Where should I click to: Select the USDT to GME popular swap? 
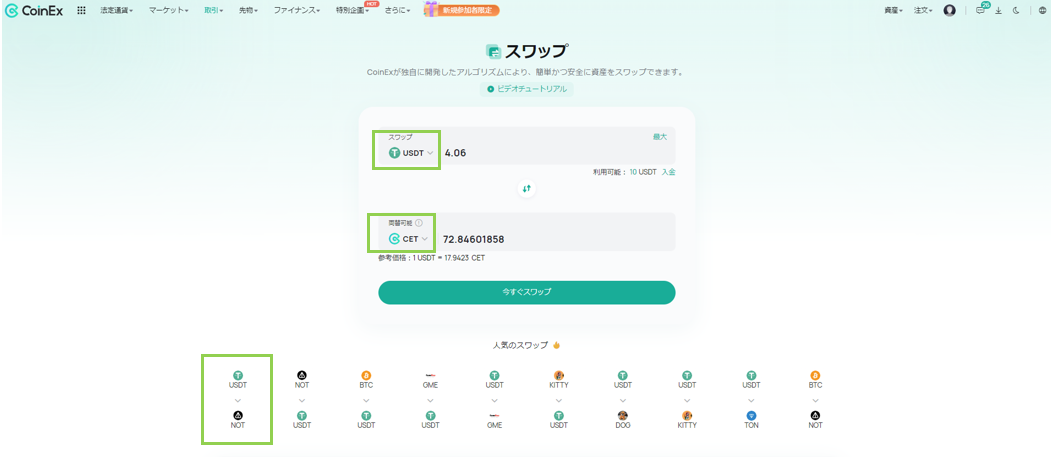tap(495, 400)
